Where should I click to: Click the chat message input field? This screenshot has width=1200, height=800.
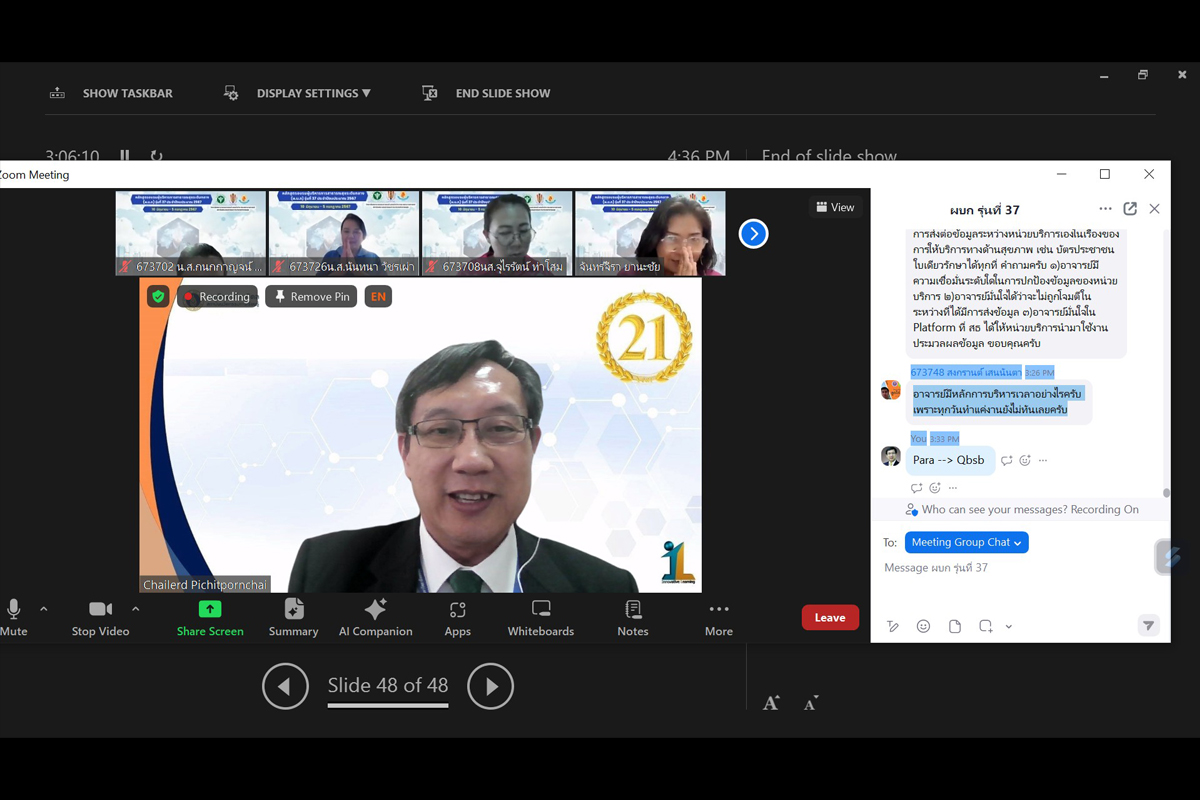point(1010,568)
